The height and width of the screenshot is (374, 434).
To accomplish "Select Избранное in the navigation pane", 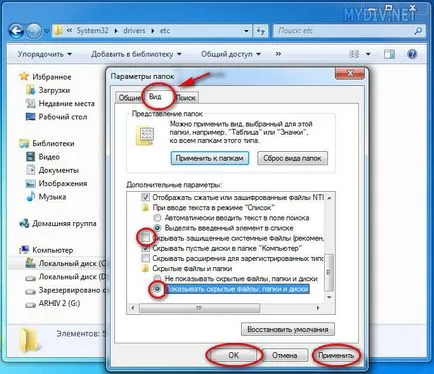I will (x=45, y=77).
